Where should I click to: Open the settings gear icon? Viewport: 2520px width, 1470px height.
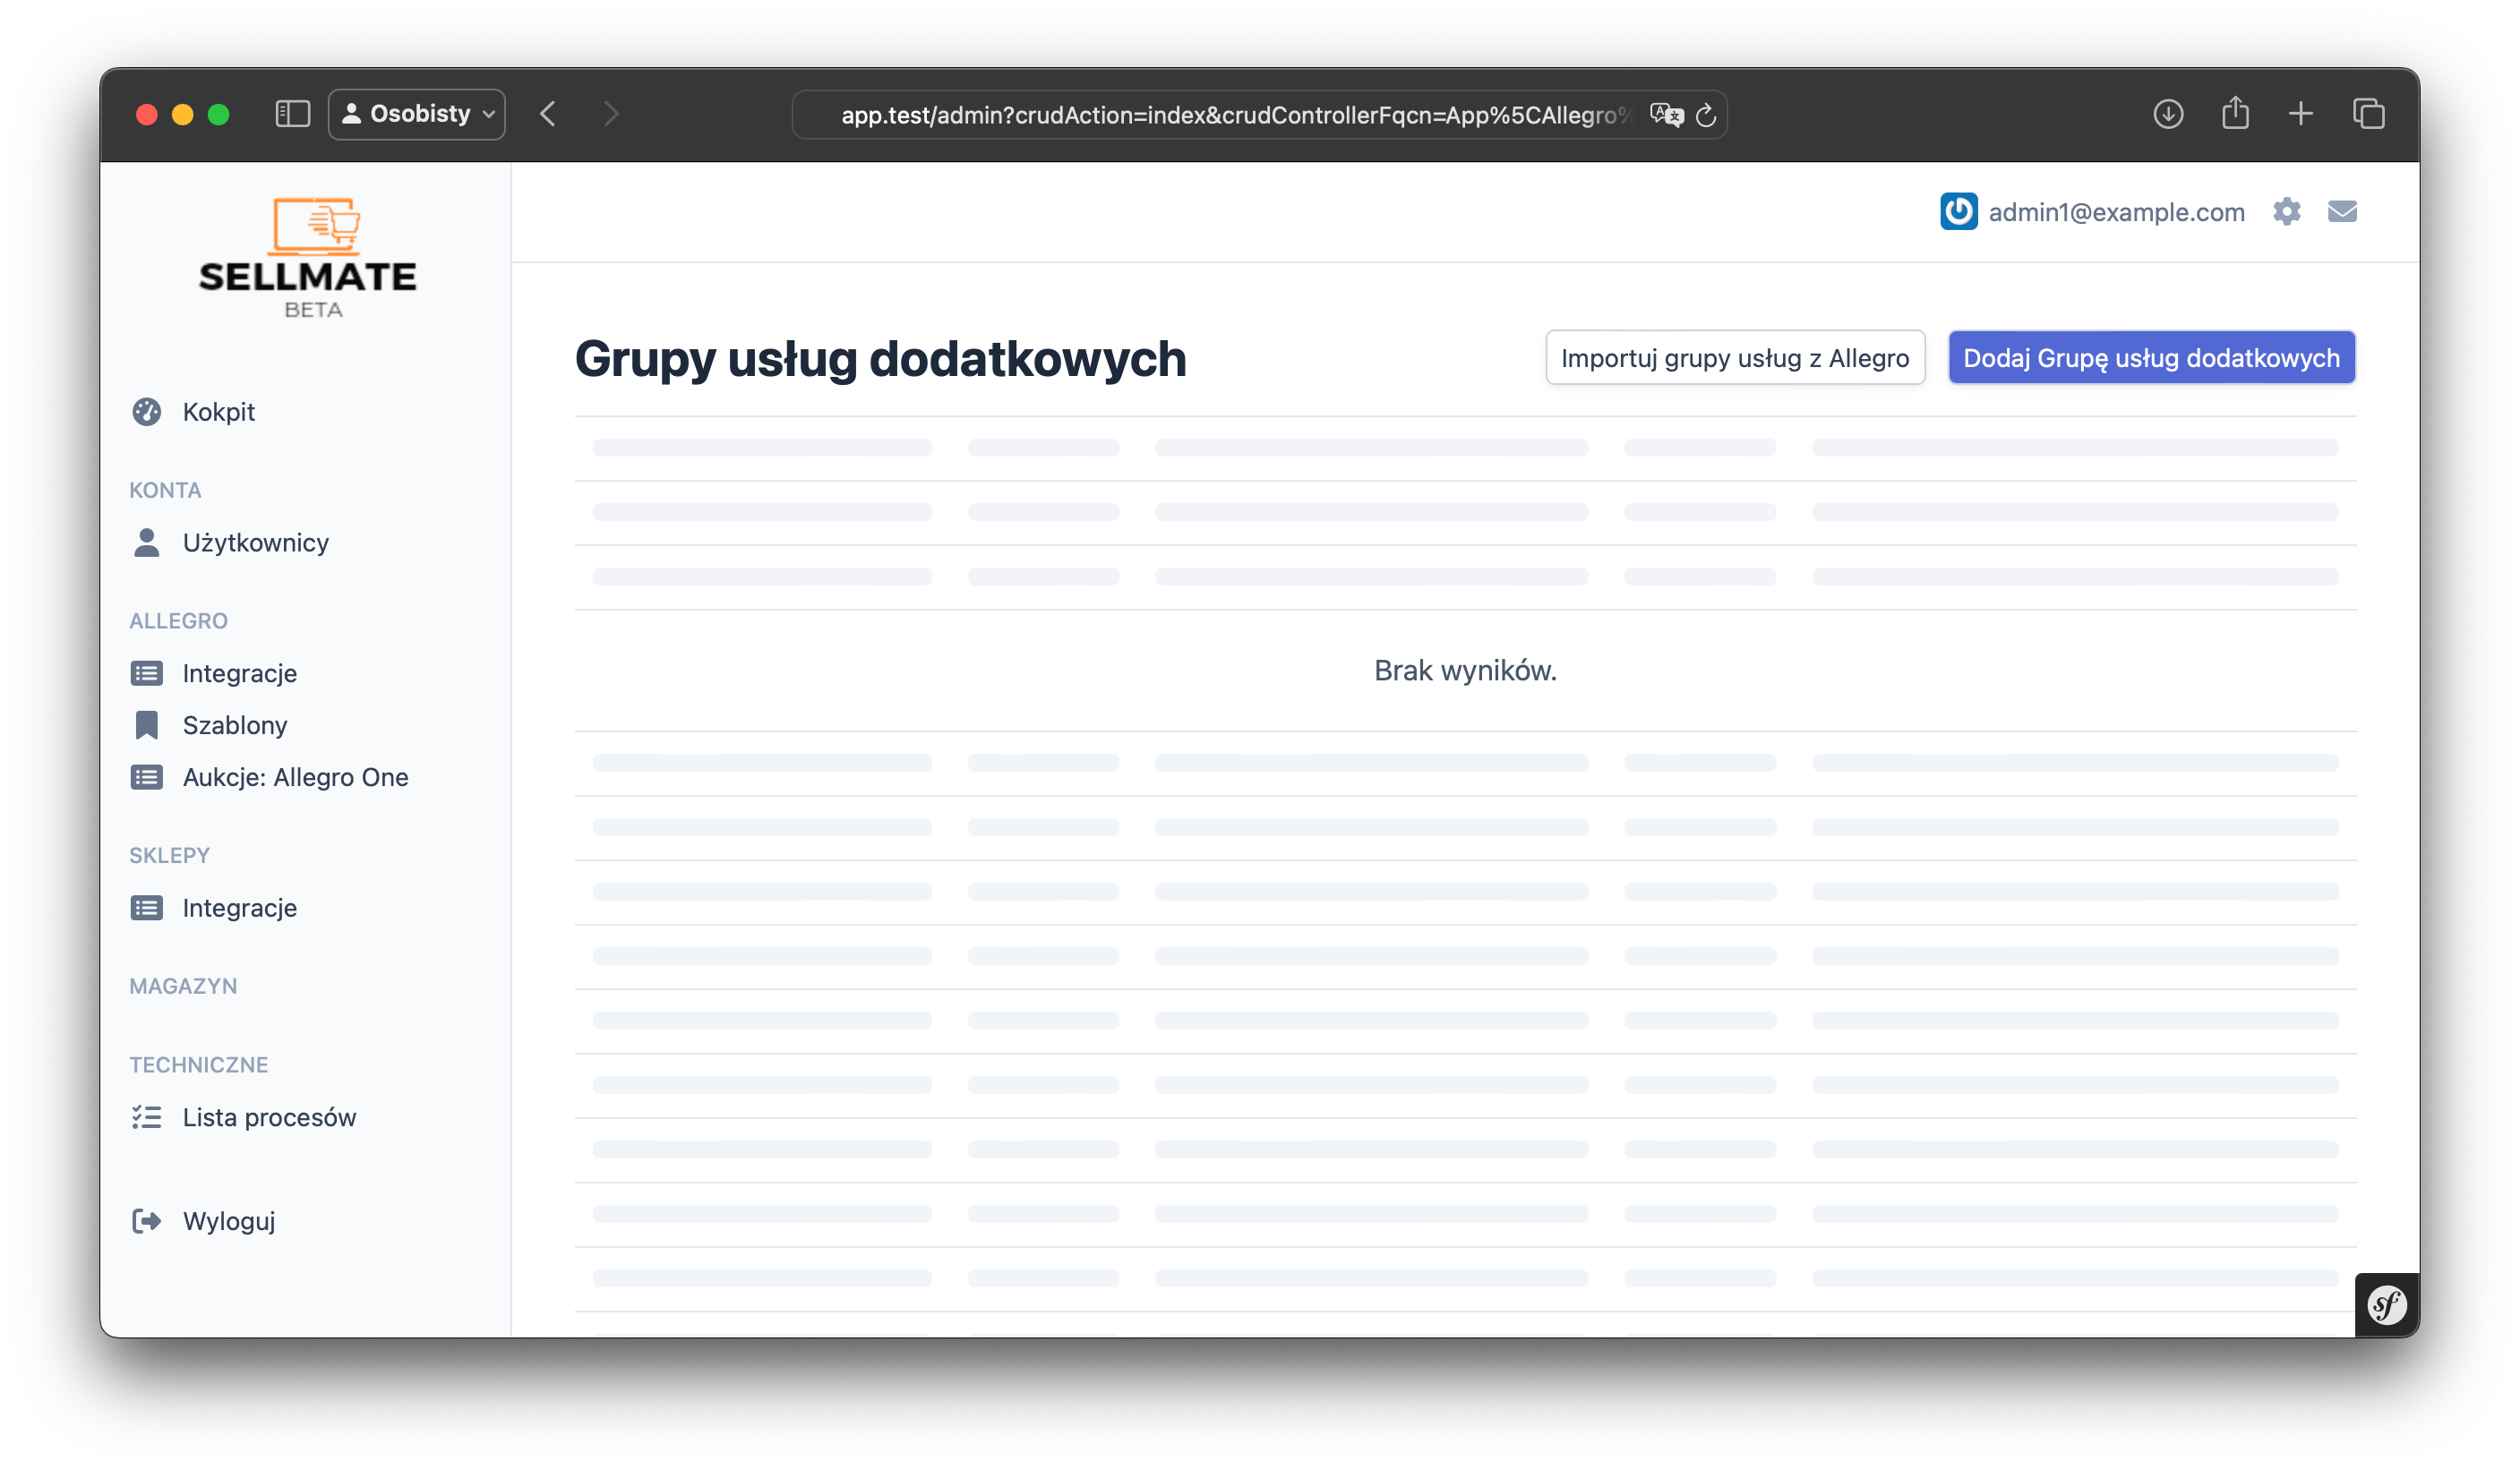point(2286,212)
